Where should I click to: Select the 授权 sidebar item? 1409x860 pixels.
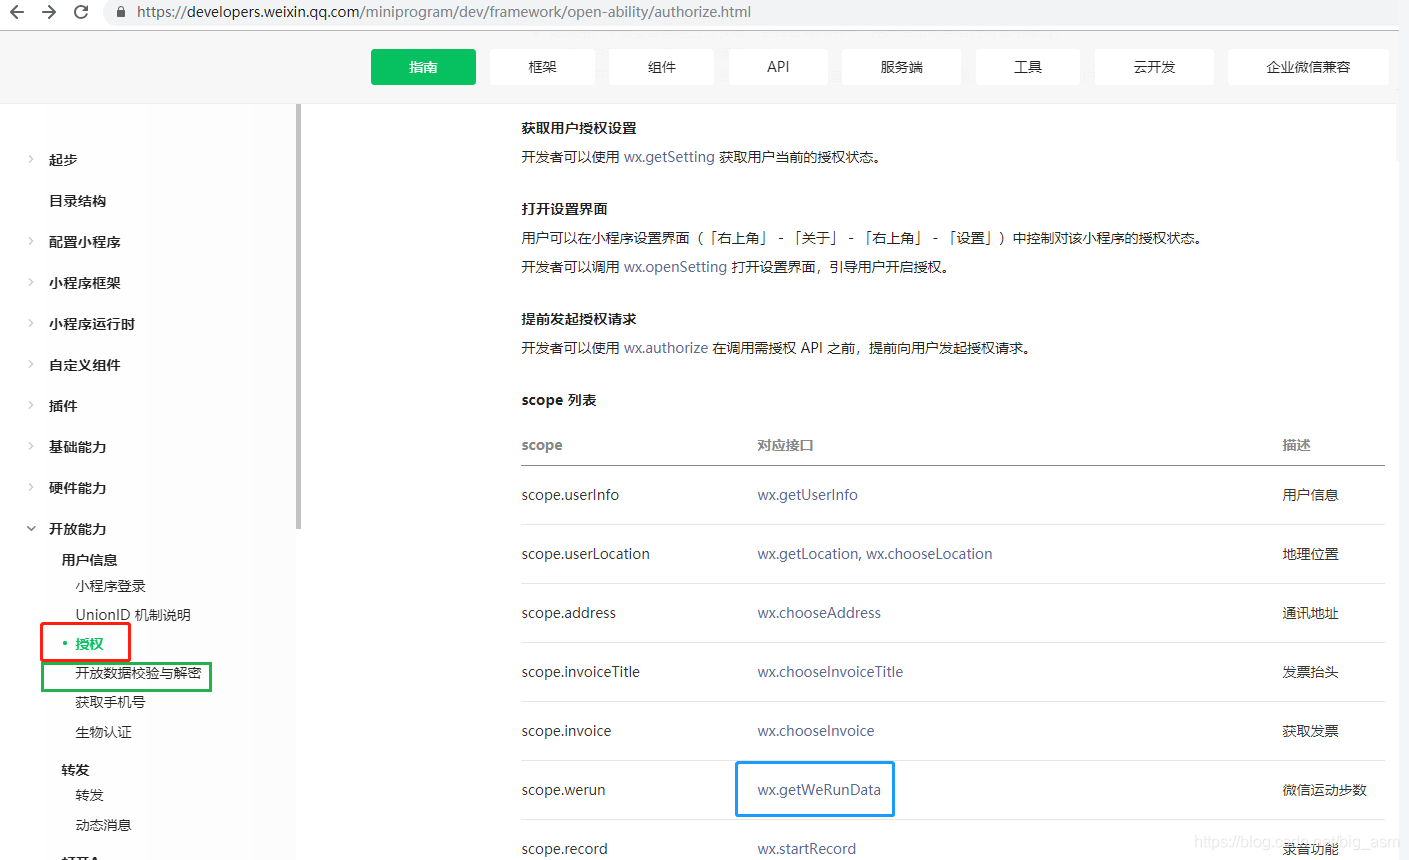click(89, 644)
